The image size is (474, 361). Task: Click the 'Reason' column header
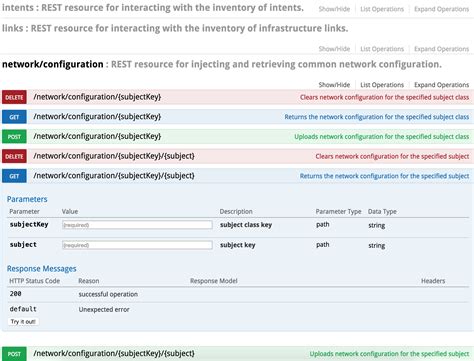(x=89, y=281)
